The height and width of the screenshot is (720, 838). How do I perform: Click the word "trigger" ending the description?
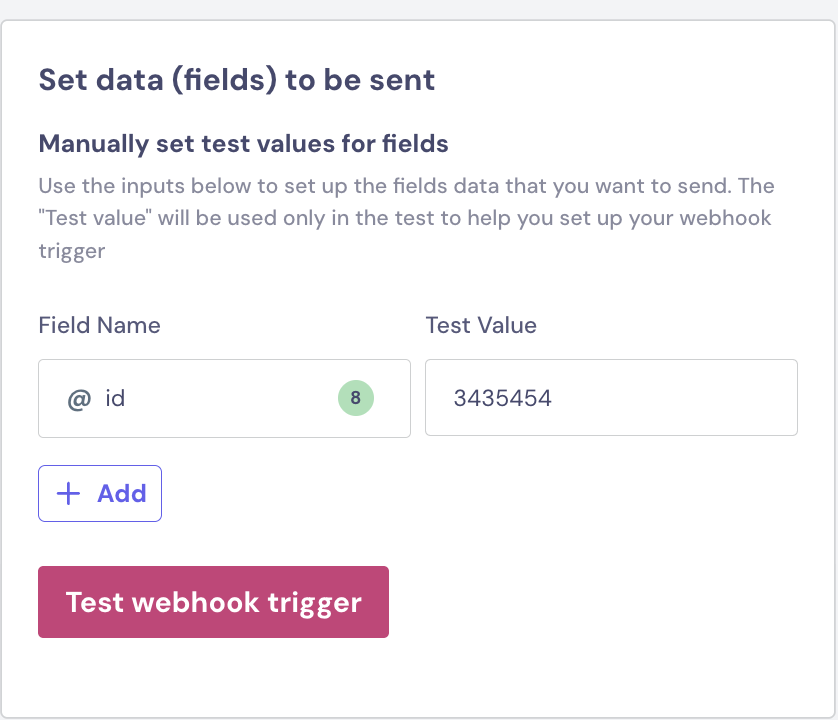click(x=71, y=251)
